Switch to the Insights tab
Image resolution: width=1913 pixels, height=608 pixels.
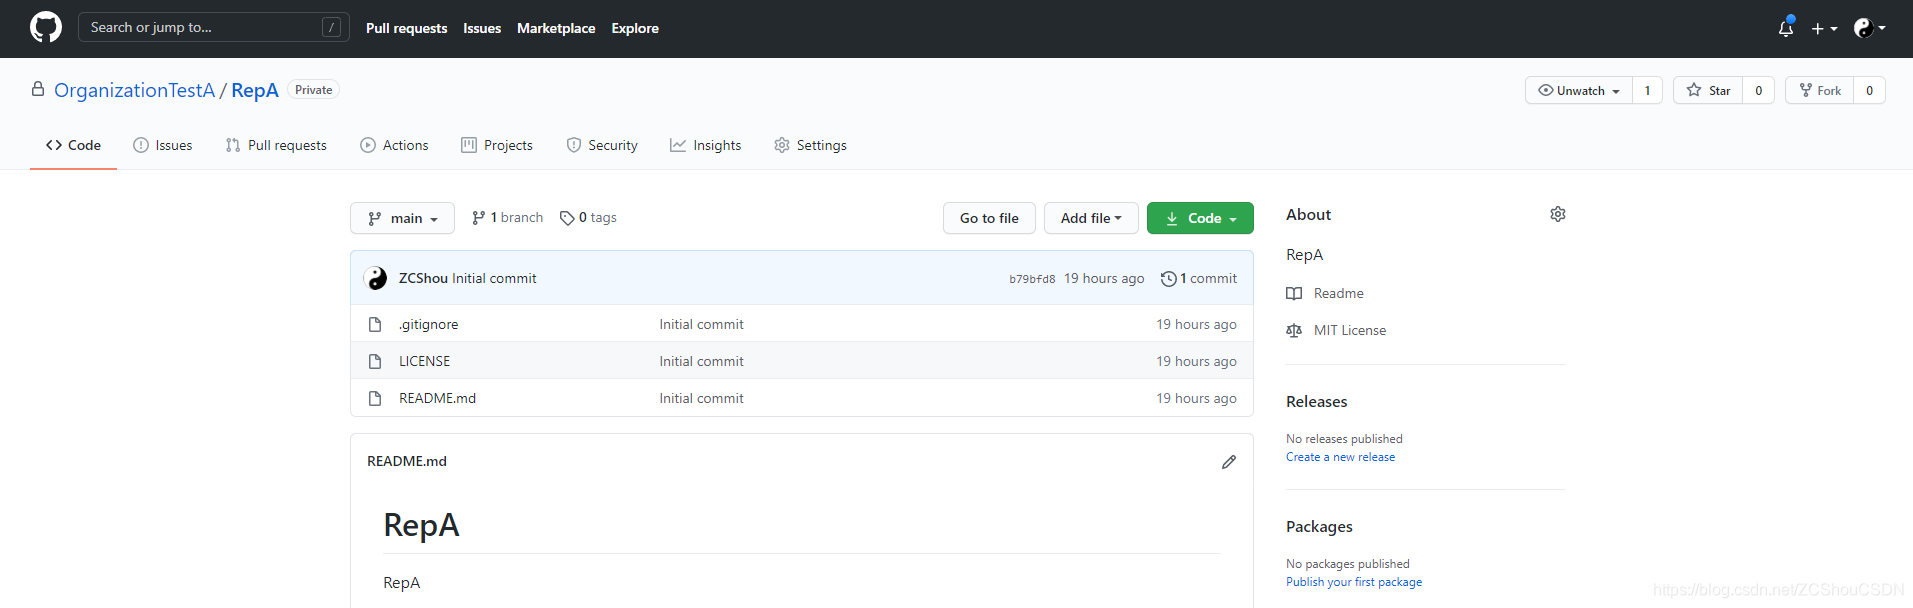(706, 145)
